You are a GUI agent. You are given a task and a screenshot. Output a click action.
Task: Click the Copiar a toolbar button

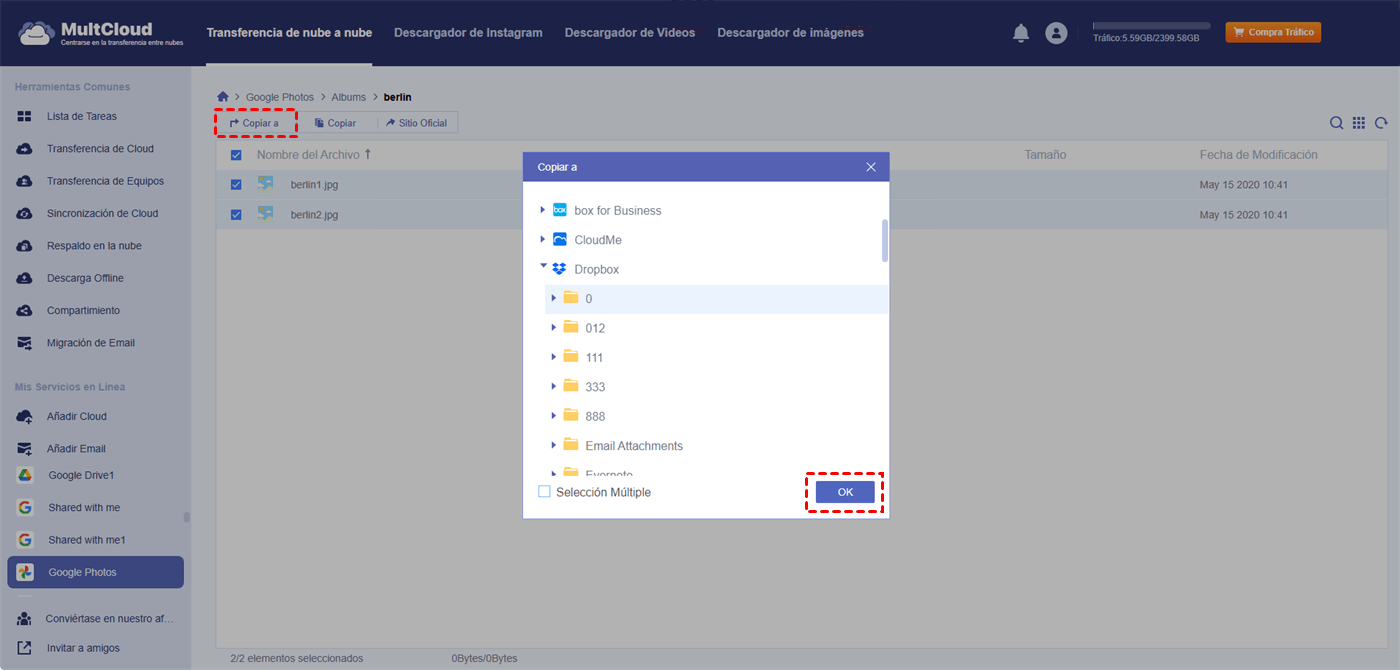tap(255, 123)
